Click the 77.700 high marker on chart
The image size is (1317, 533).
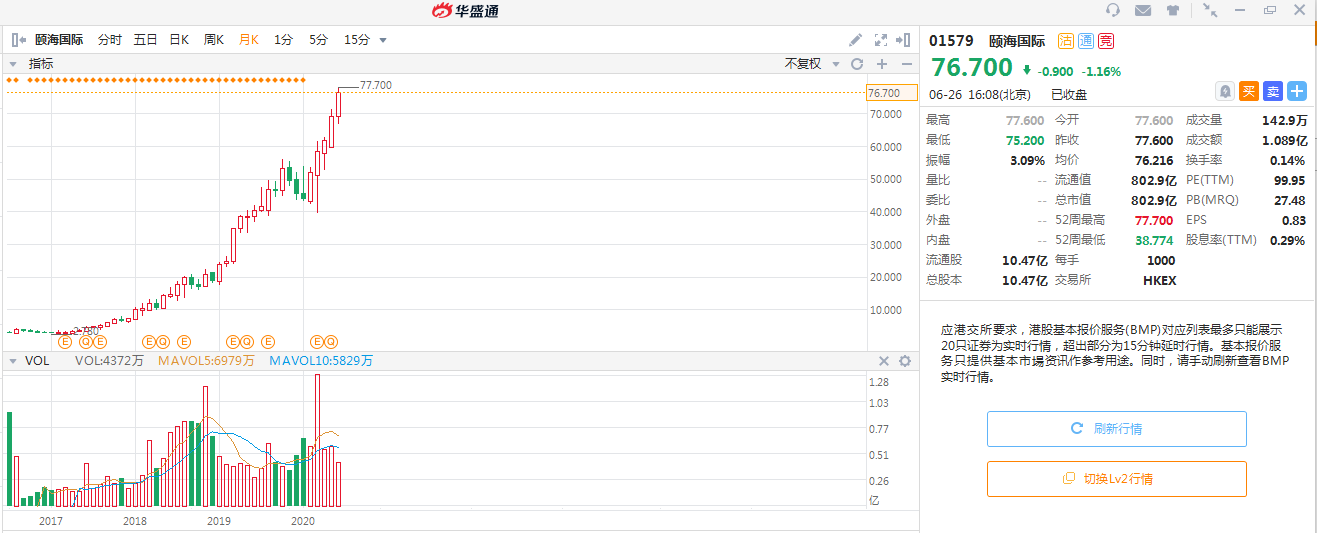[x=375, y=85]
